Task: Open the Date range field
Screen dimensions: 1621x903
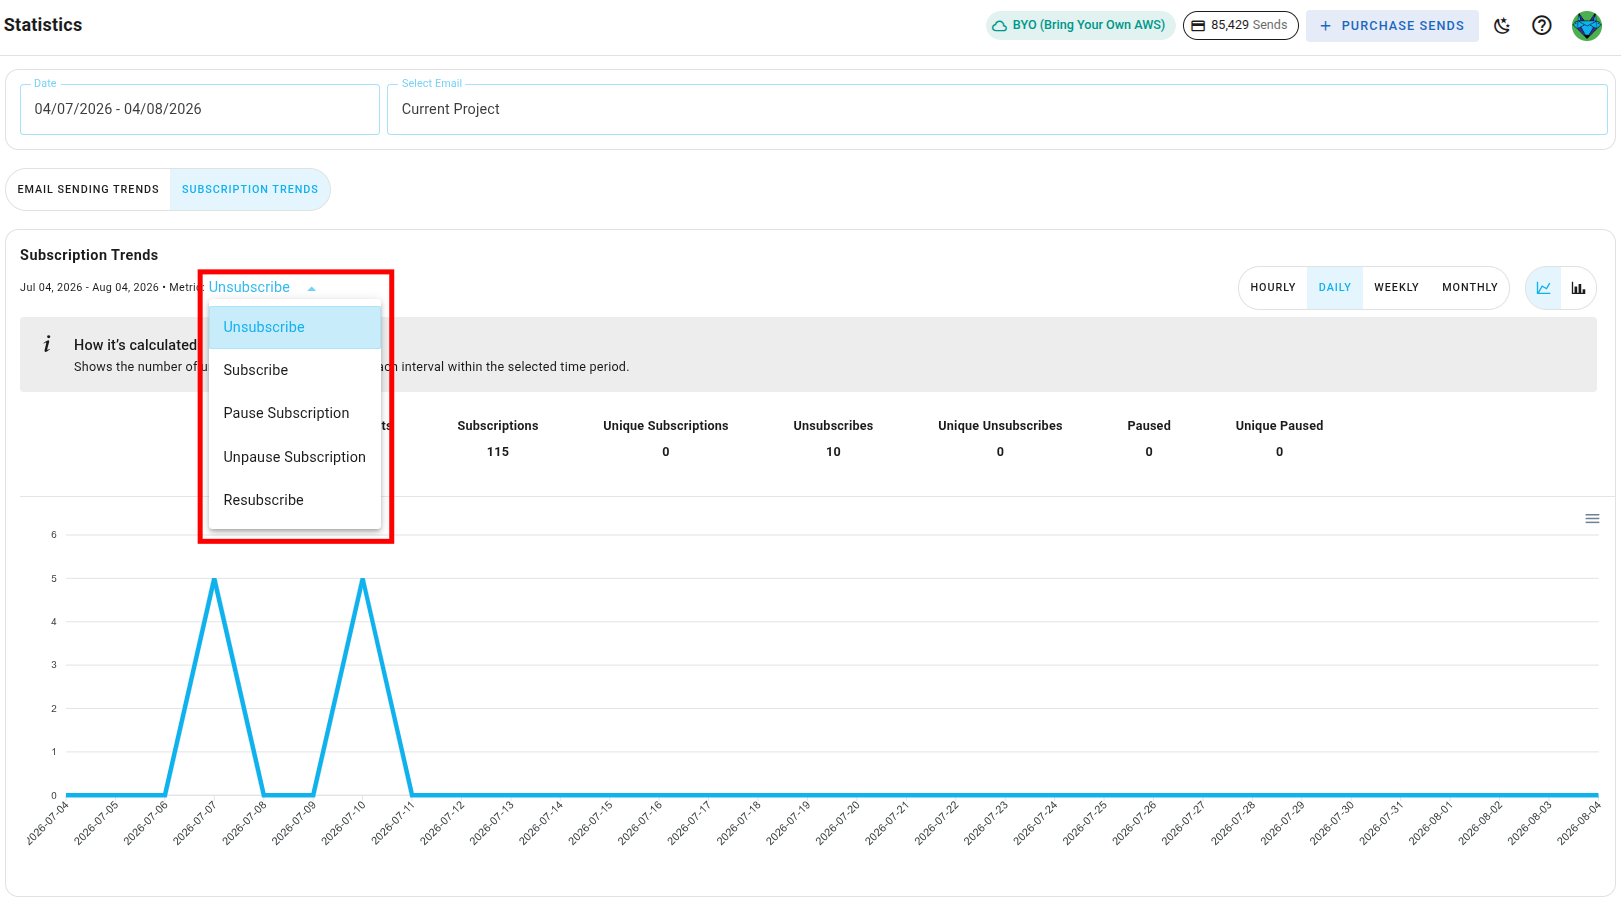Action: point(200,109)
